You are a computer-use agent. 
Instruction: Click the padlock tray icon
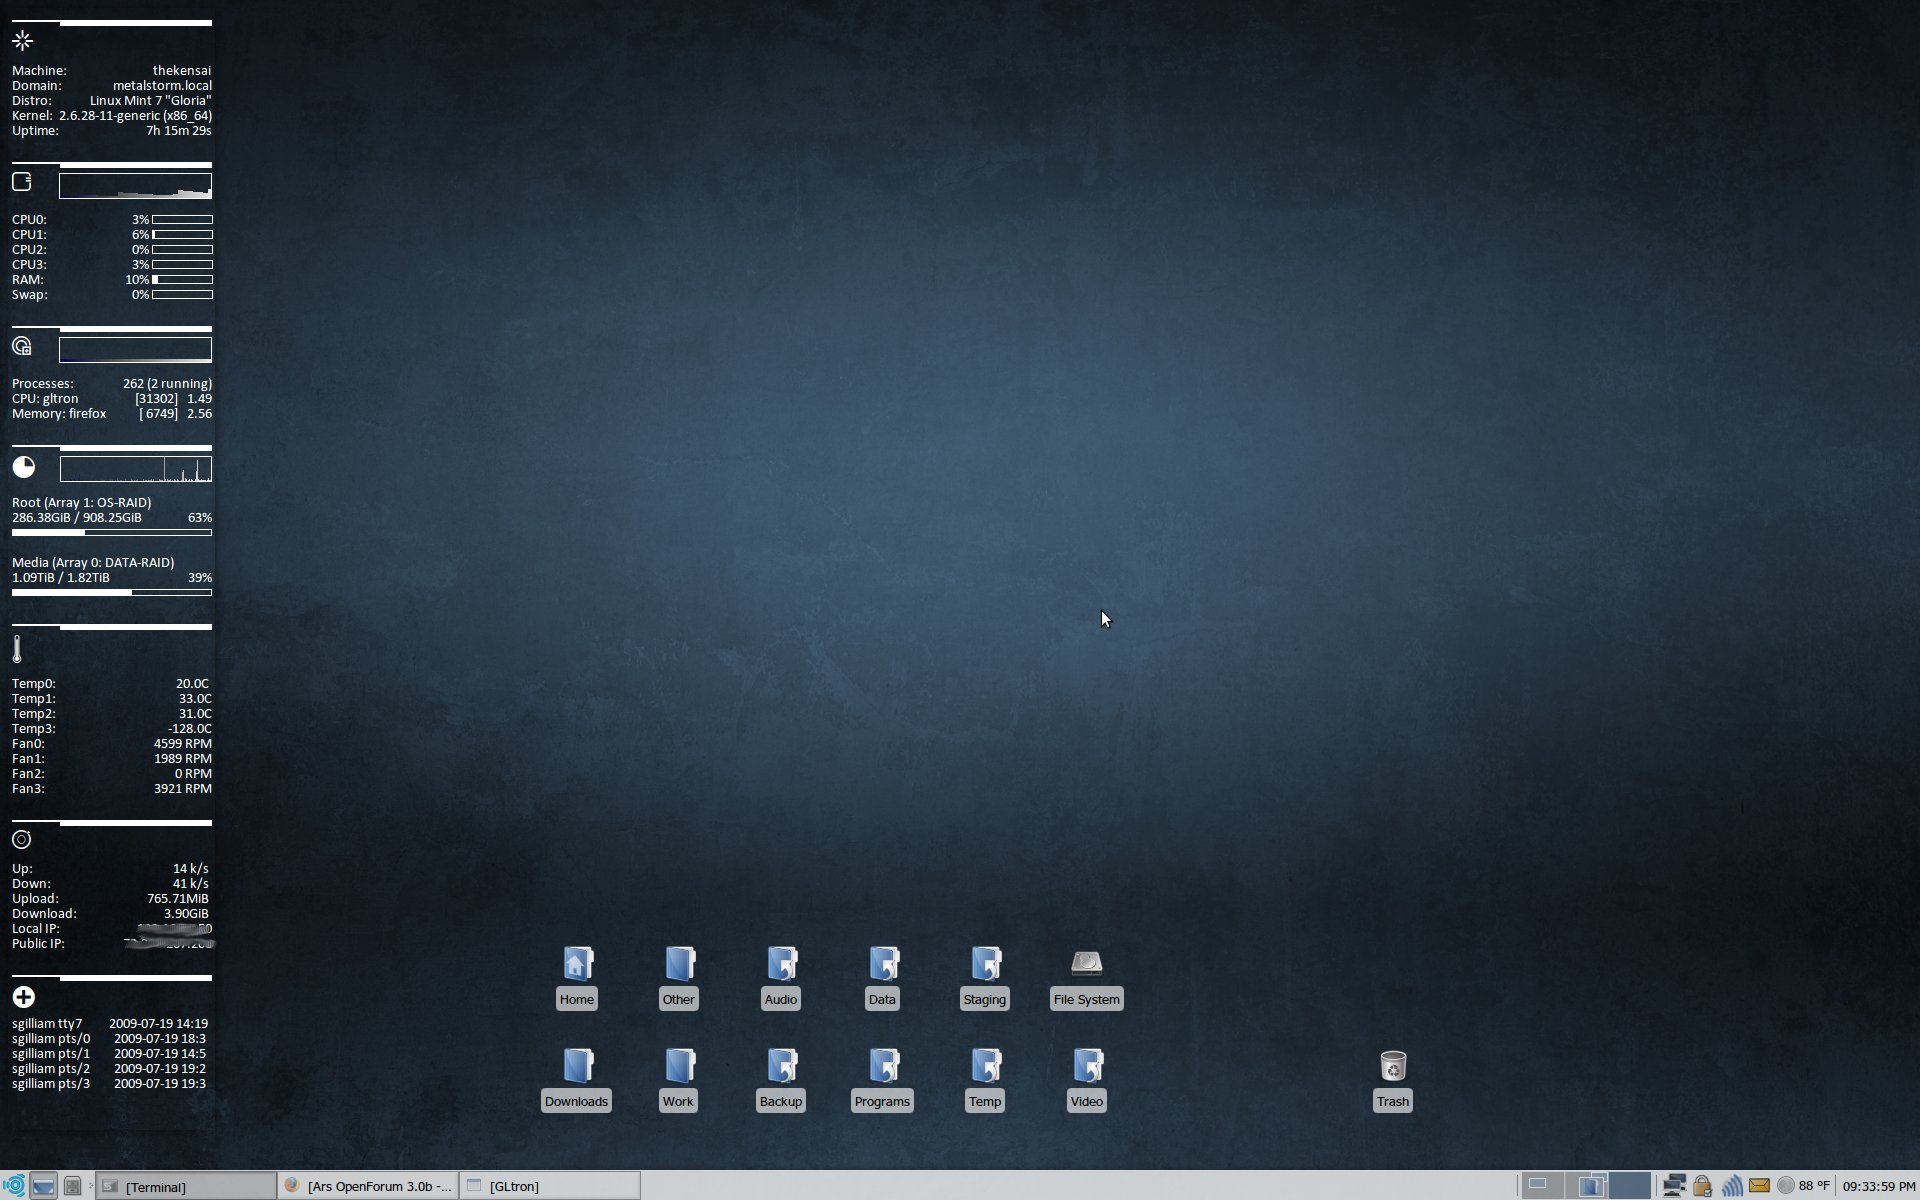click(x=1702, y=1186)
